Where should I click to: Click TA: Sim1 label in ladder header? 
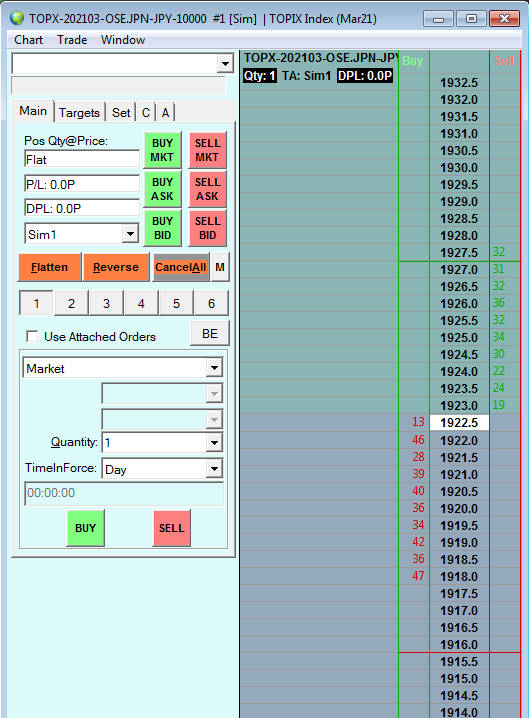(306, 76)
